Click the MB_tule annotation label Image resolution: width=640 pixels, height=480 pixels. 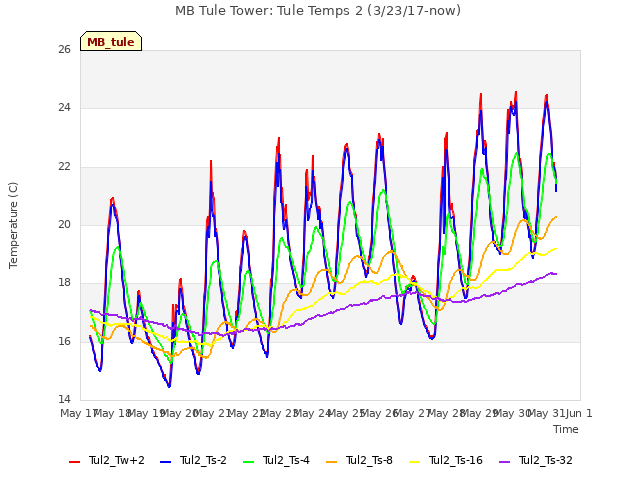point(111,41)
